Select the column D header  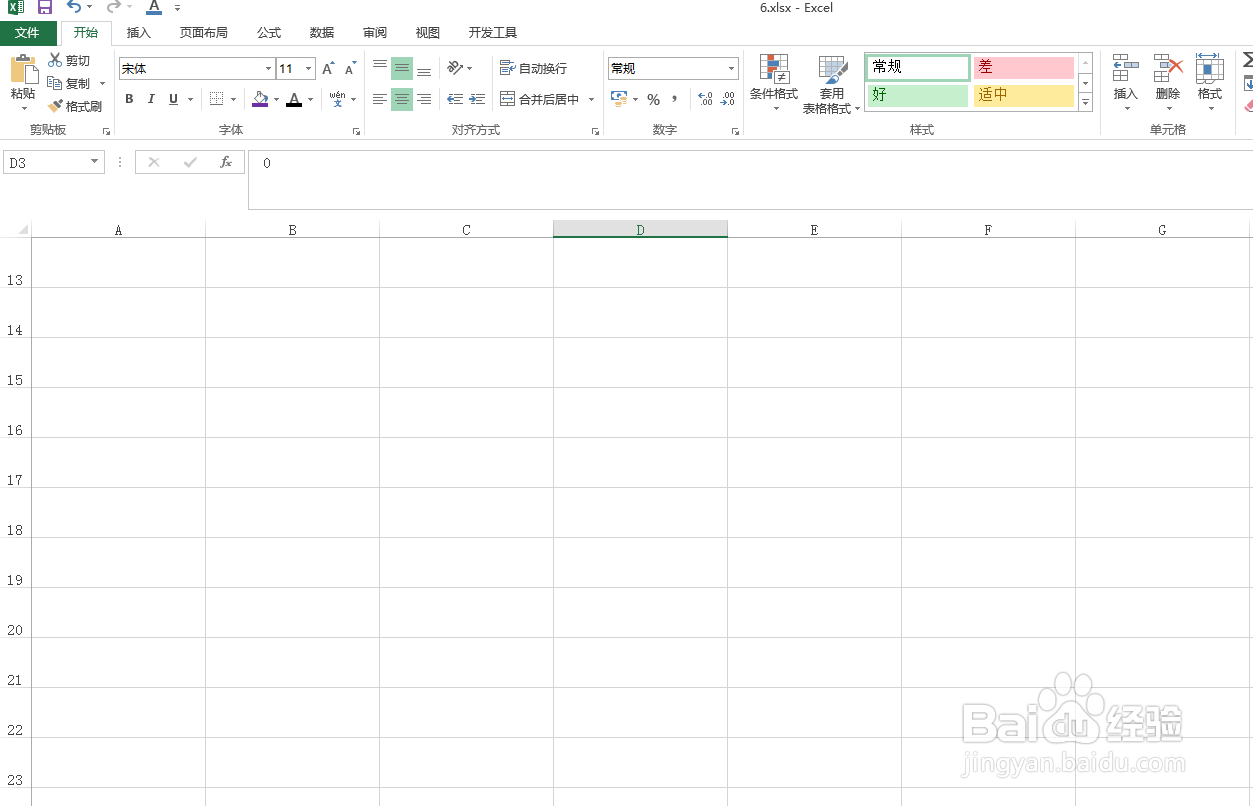(x=640, y=230)
